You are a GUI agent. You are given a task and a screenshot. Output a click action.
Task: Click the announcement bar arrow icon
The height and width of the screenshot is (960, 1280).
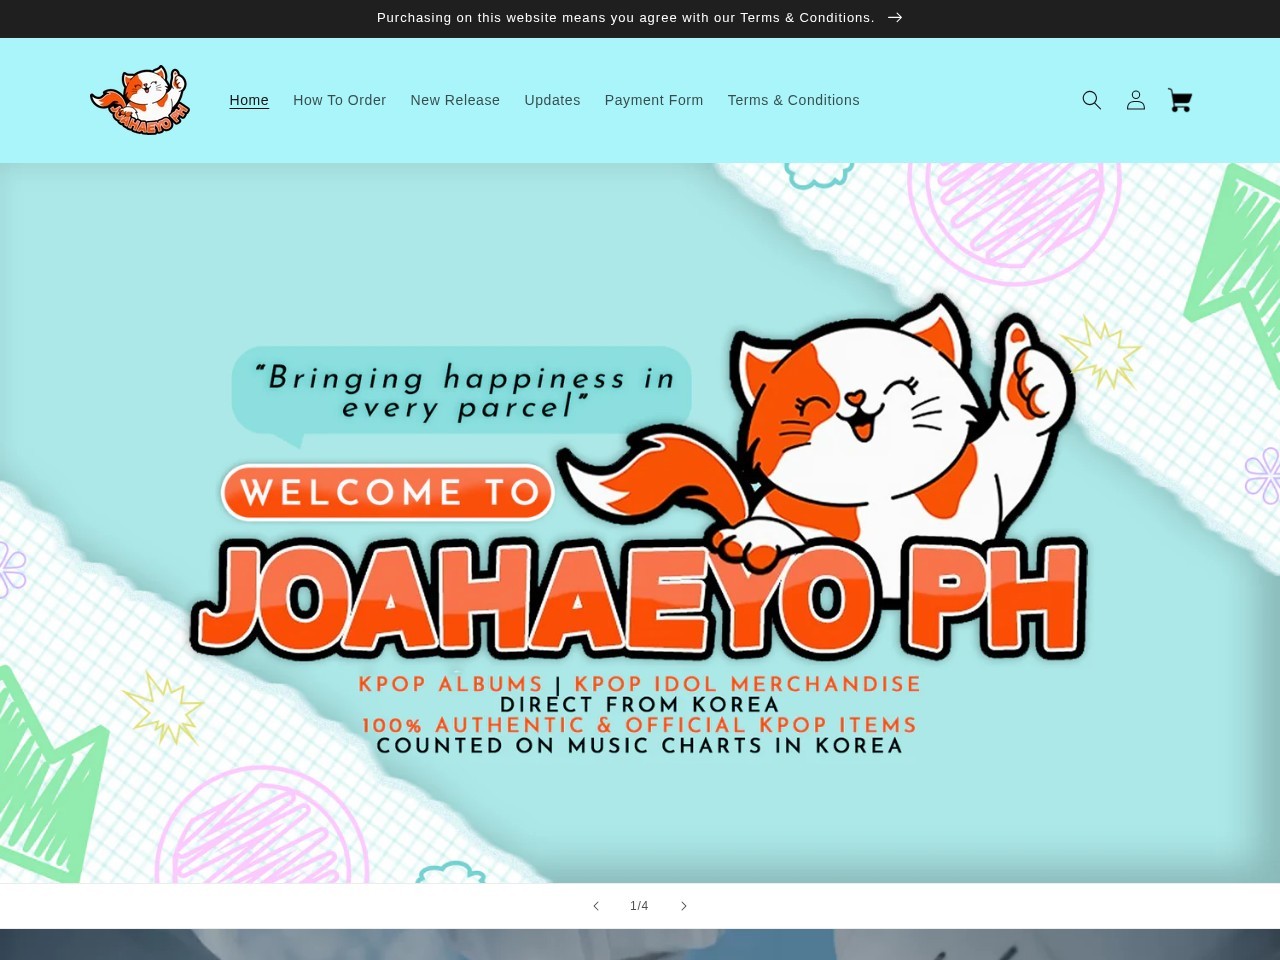(x=895, y=17)
